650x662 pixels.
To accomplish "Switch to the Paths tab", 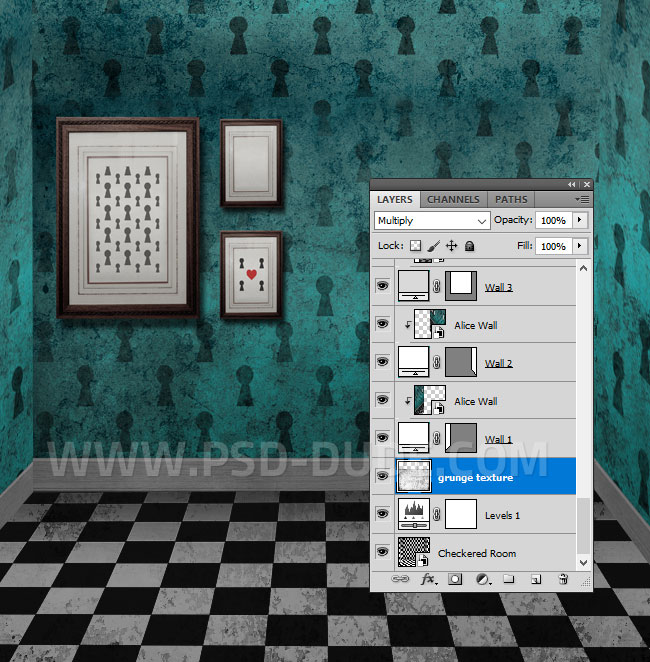I will (511, 199).
